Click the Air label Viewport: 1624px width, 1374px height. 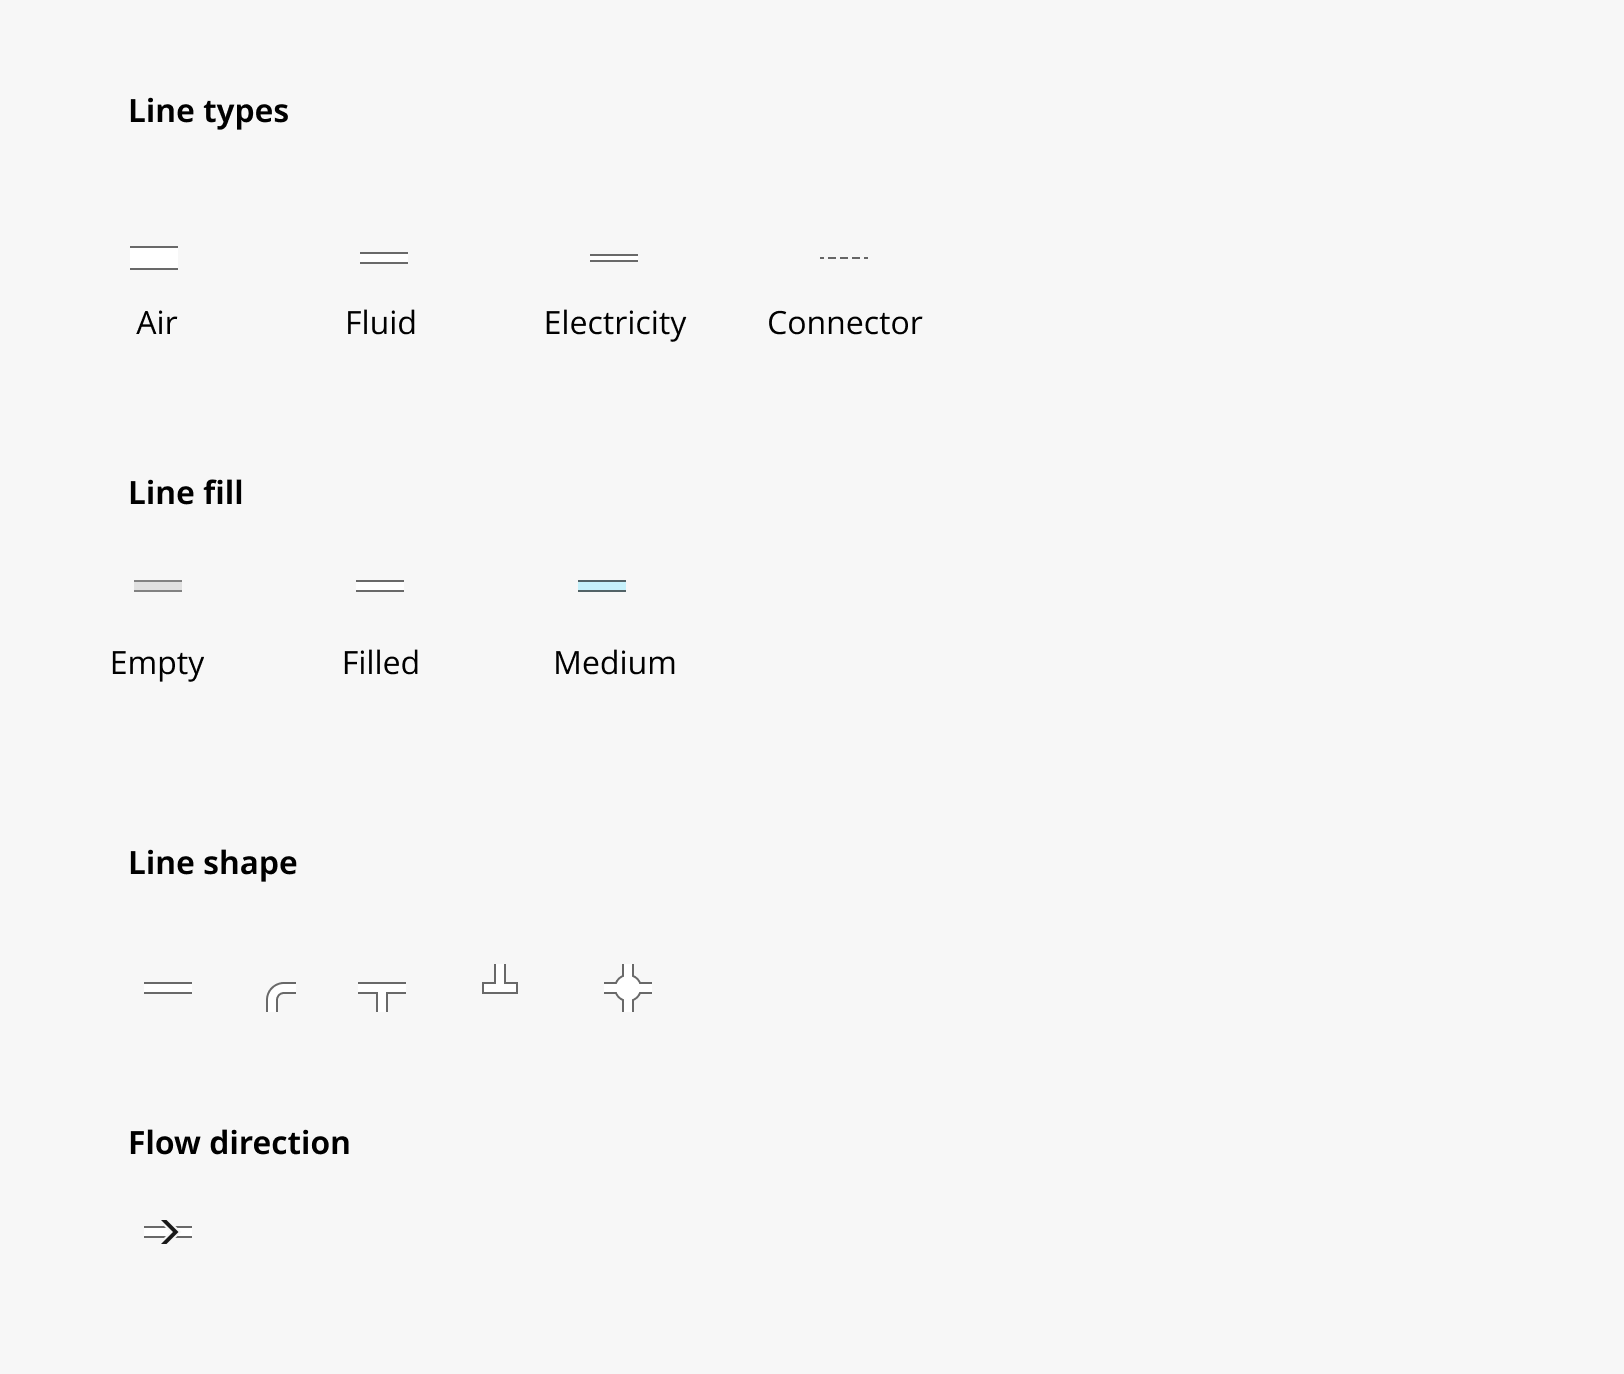[156, 323]
